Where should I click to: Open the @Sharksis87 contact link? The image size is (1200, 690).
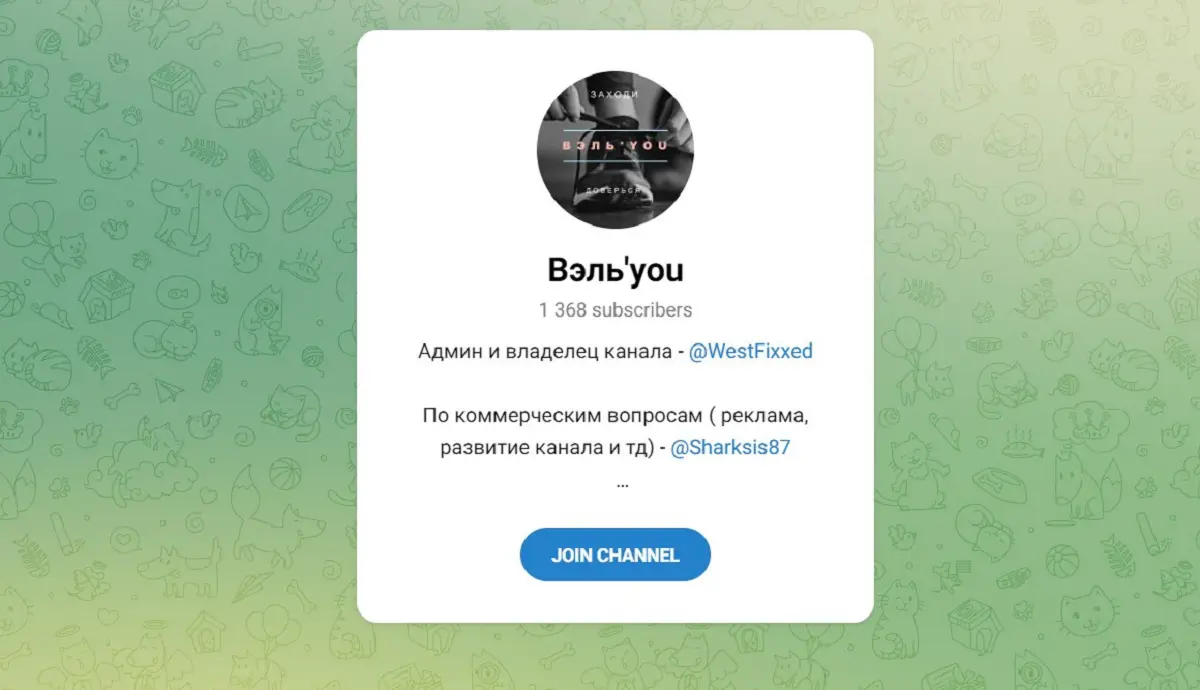coord(730,448)
